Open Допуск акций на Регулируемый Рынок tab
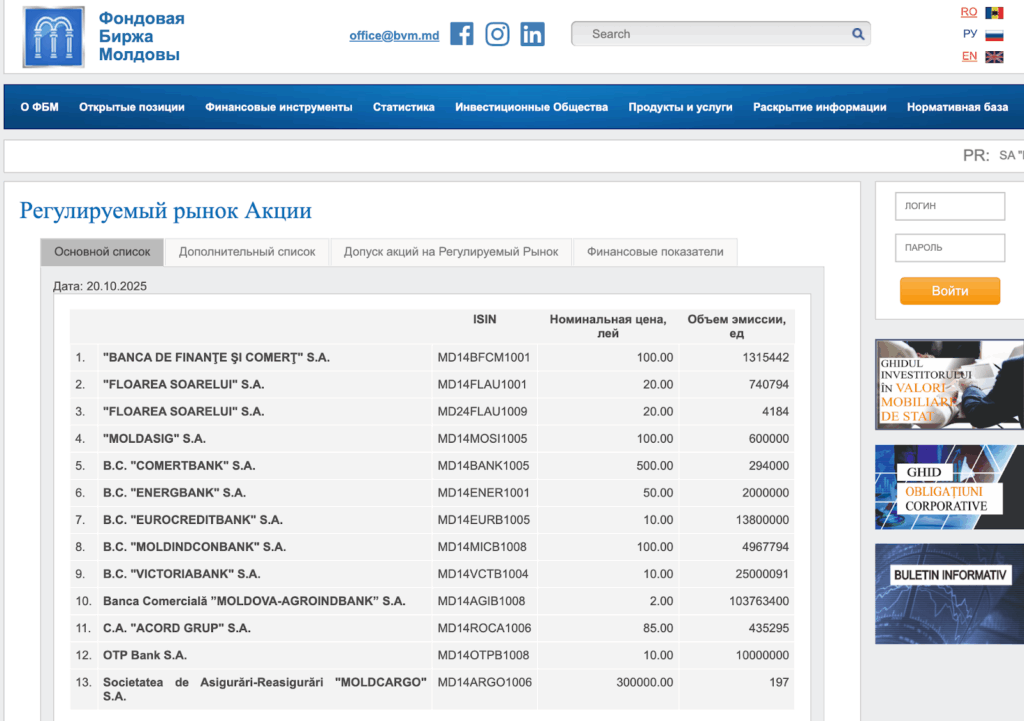Viewport: 1024px width, 721px height. [450, 252]
